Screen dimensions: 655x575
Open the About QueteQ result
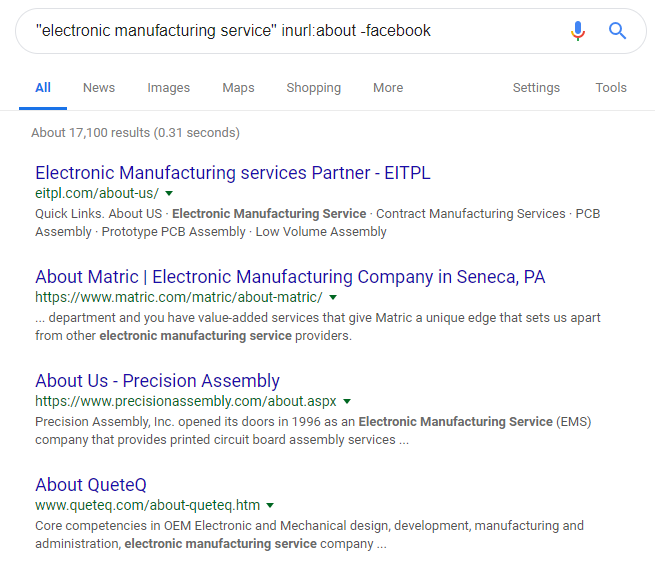[x=91, y=485]
